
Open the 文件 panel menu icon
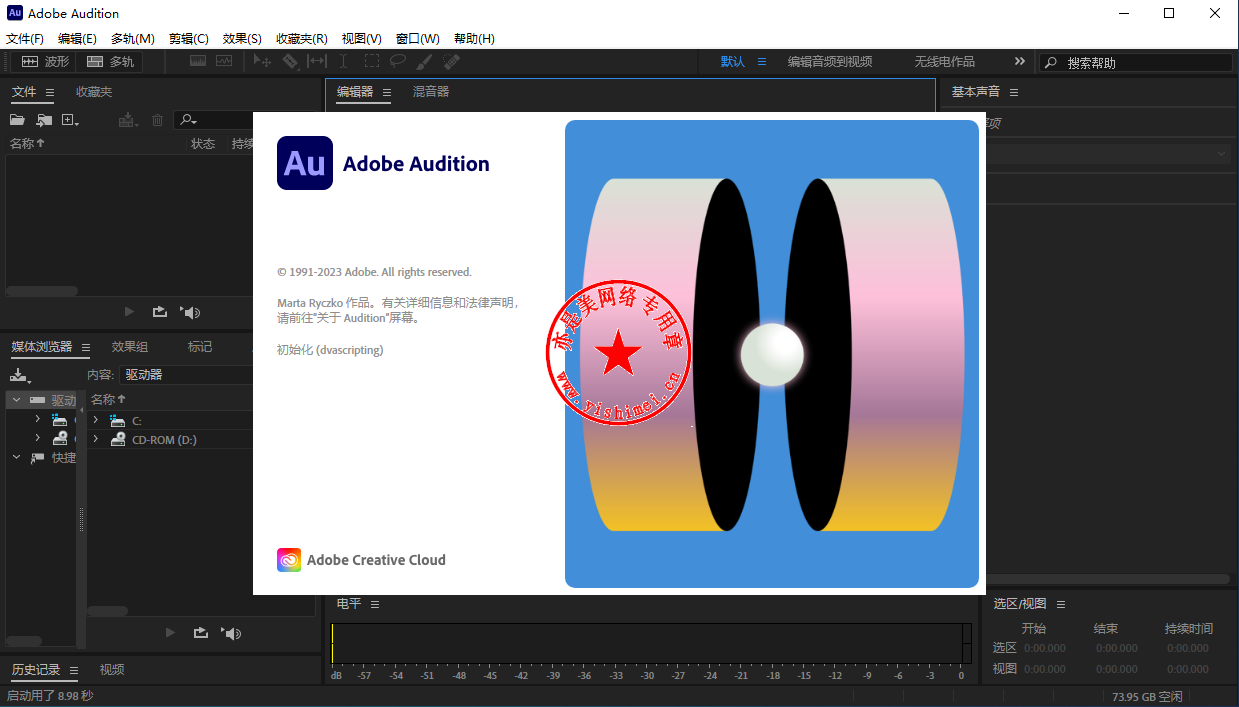tap(50, 92)
